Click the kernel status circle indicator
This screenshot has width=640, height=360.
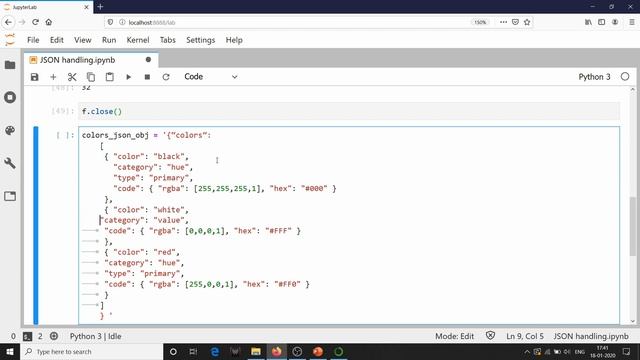[625, 76]
